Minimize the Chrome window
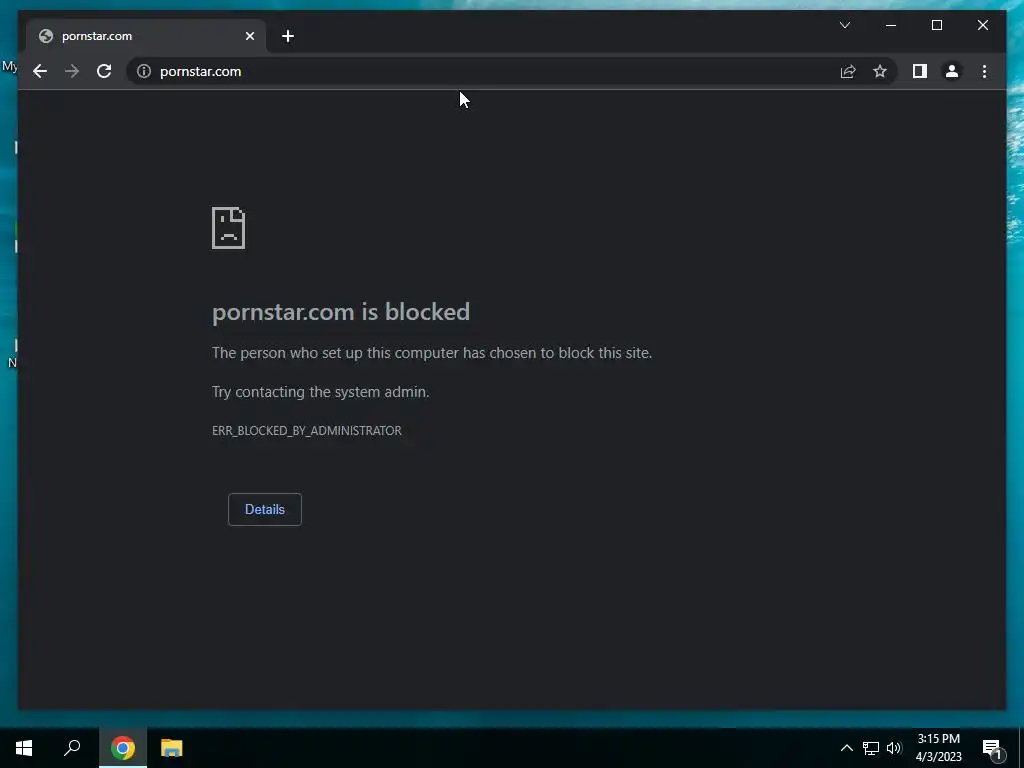The width and height of the screenshot is (1024, 768). pyautogui.click(x=891, y=25)
